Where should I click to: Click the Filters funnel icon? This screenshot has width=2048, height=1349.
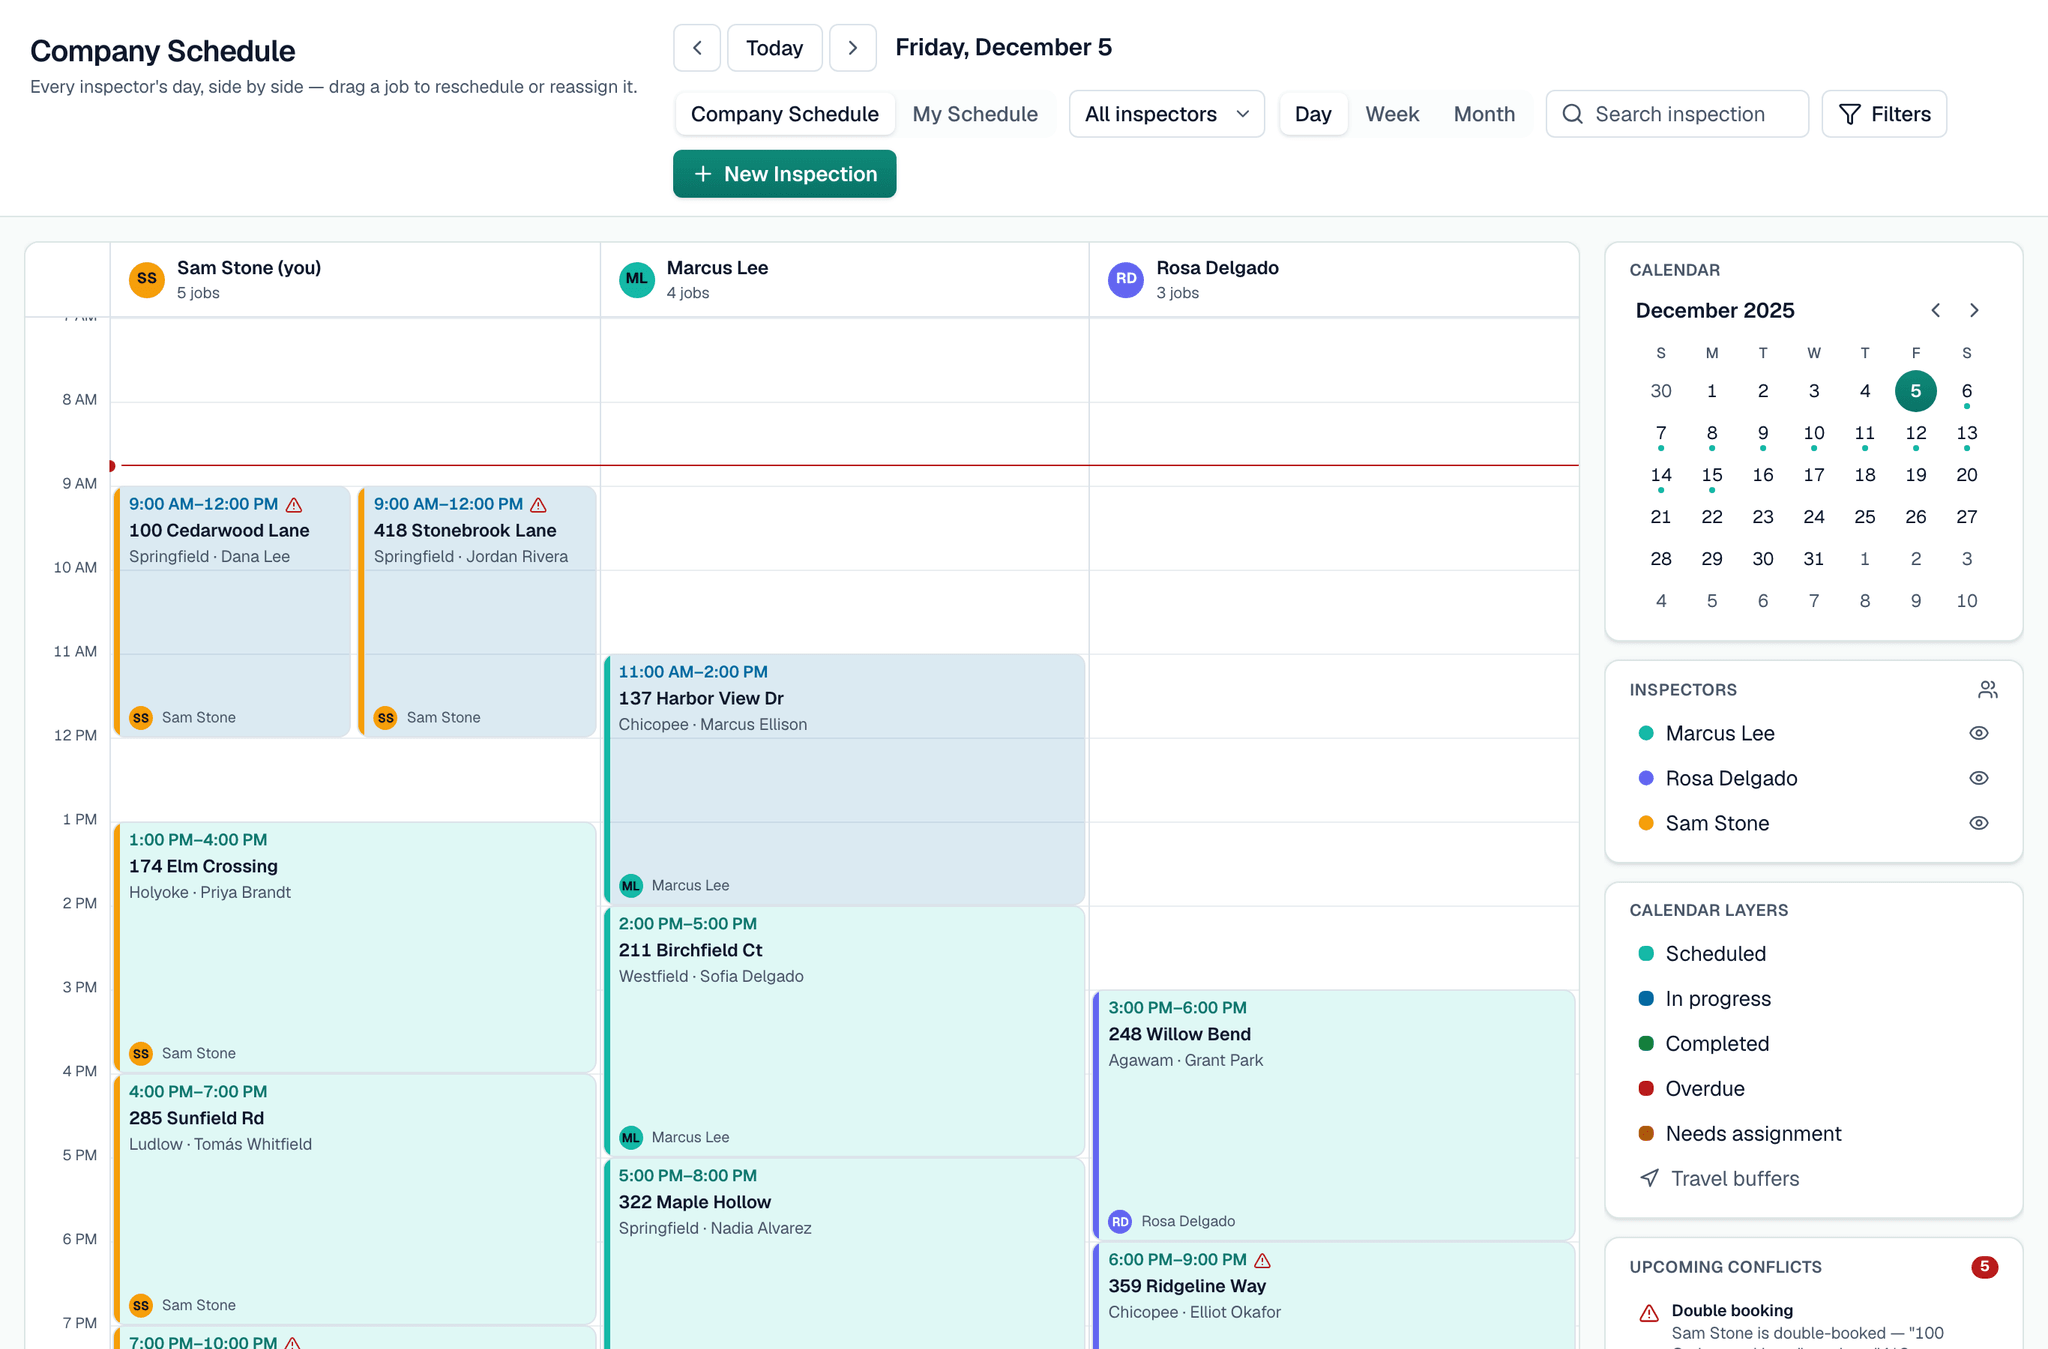click(1850, 114)
